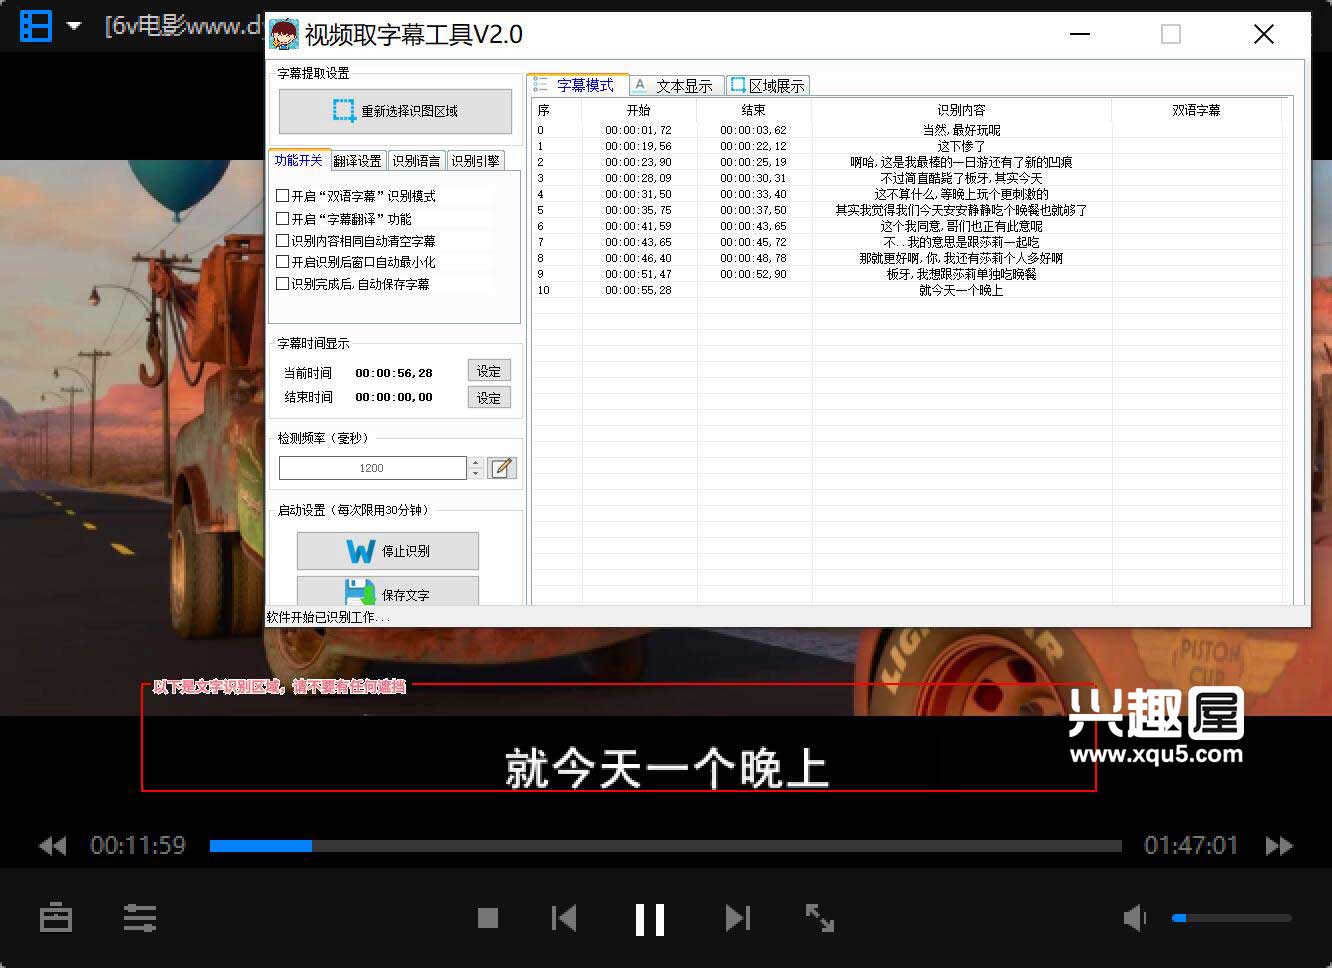Open the 识别语言 tab
This screenshot has height=968, width=1332.
tap(416, 161)
